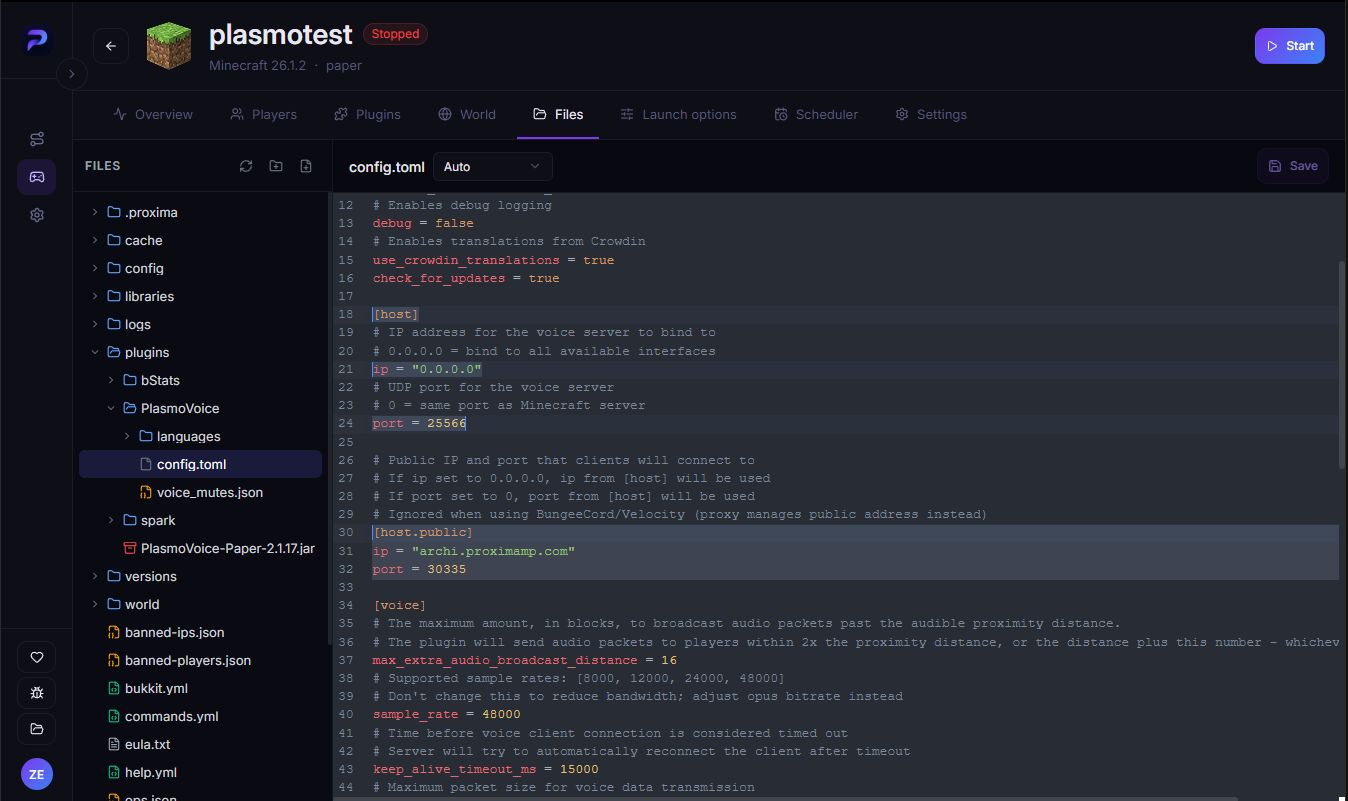Viewport: 1348px width, 801px height.
Task: Open banned-players.json file
Action: click(x=200, y=660)
